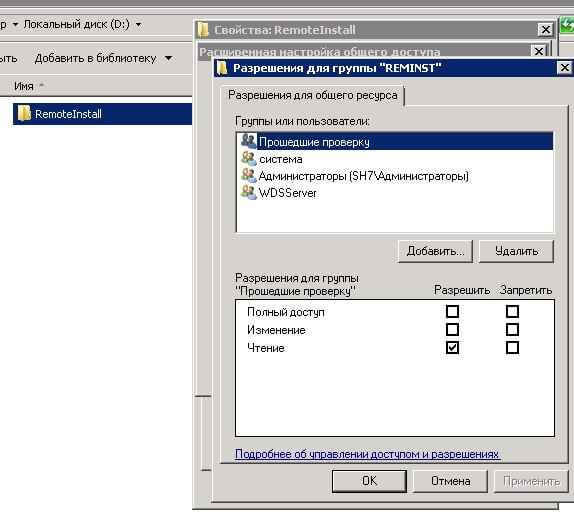Click the Отмена button
The image size is (574, 512).
click(x=450, y=481)
